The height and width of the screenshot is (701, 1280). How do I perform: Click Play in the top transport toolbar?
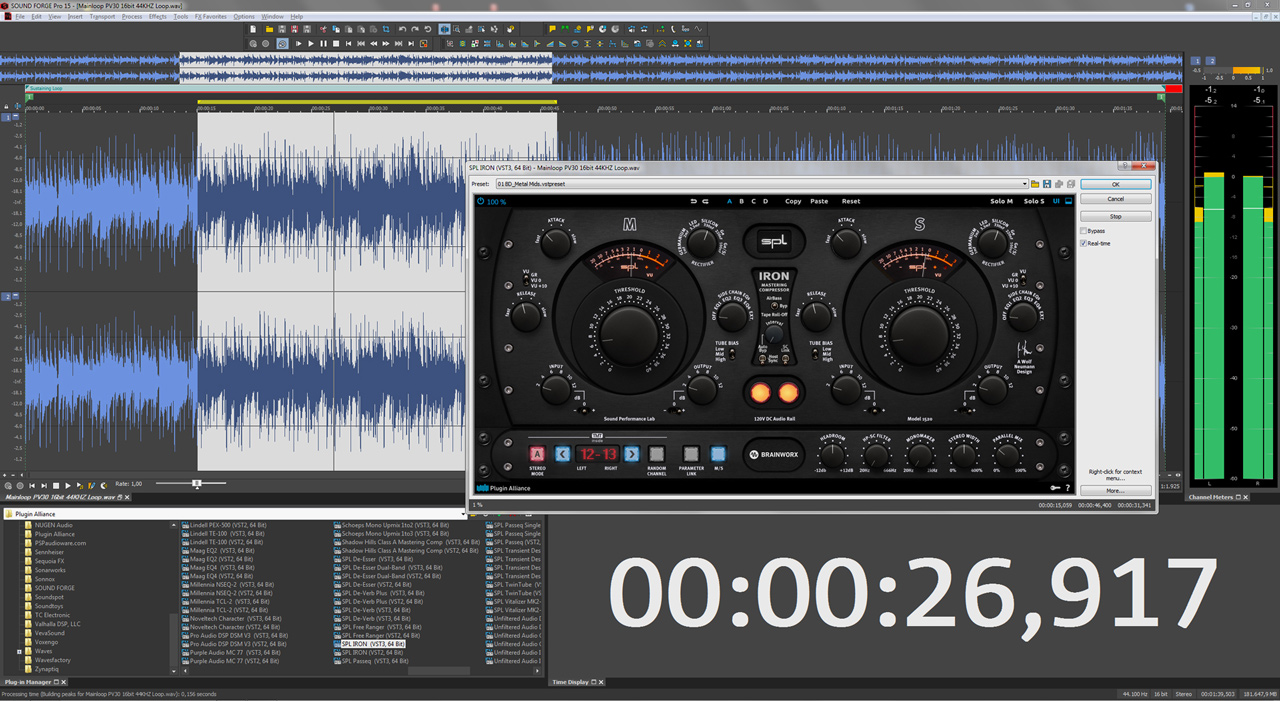coord(311,44)
